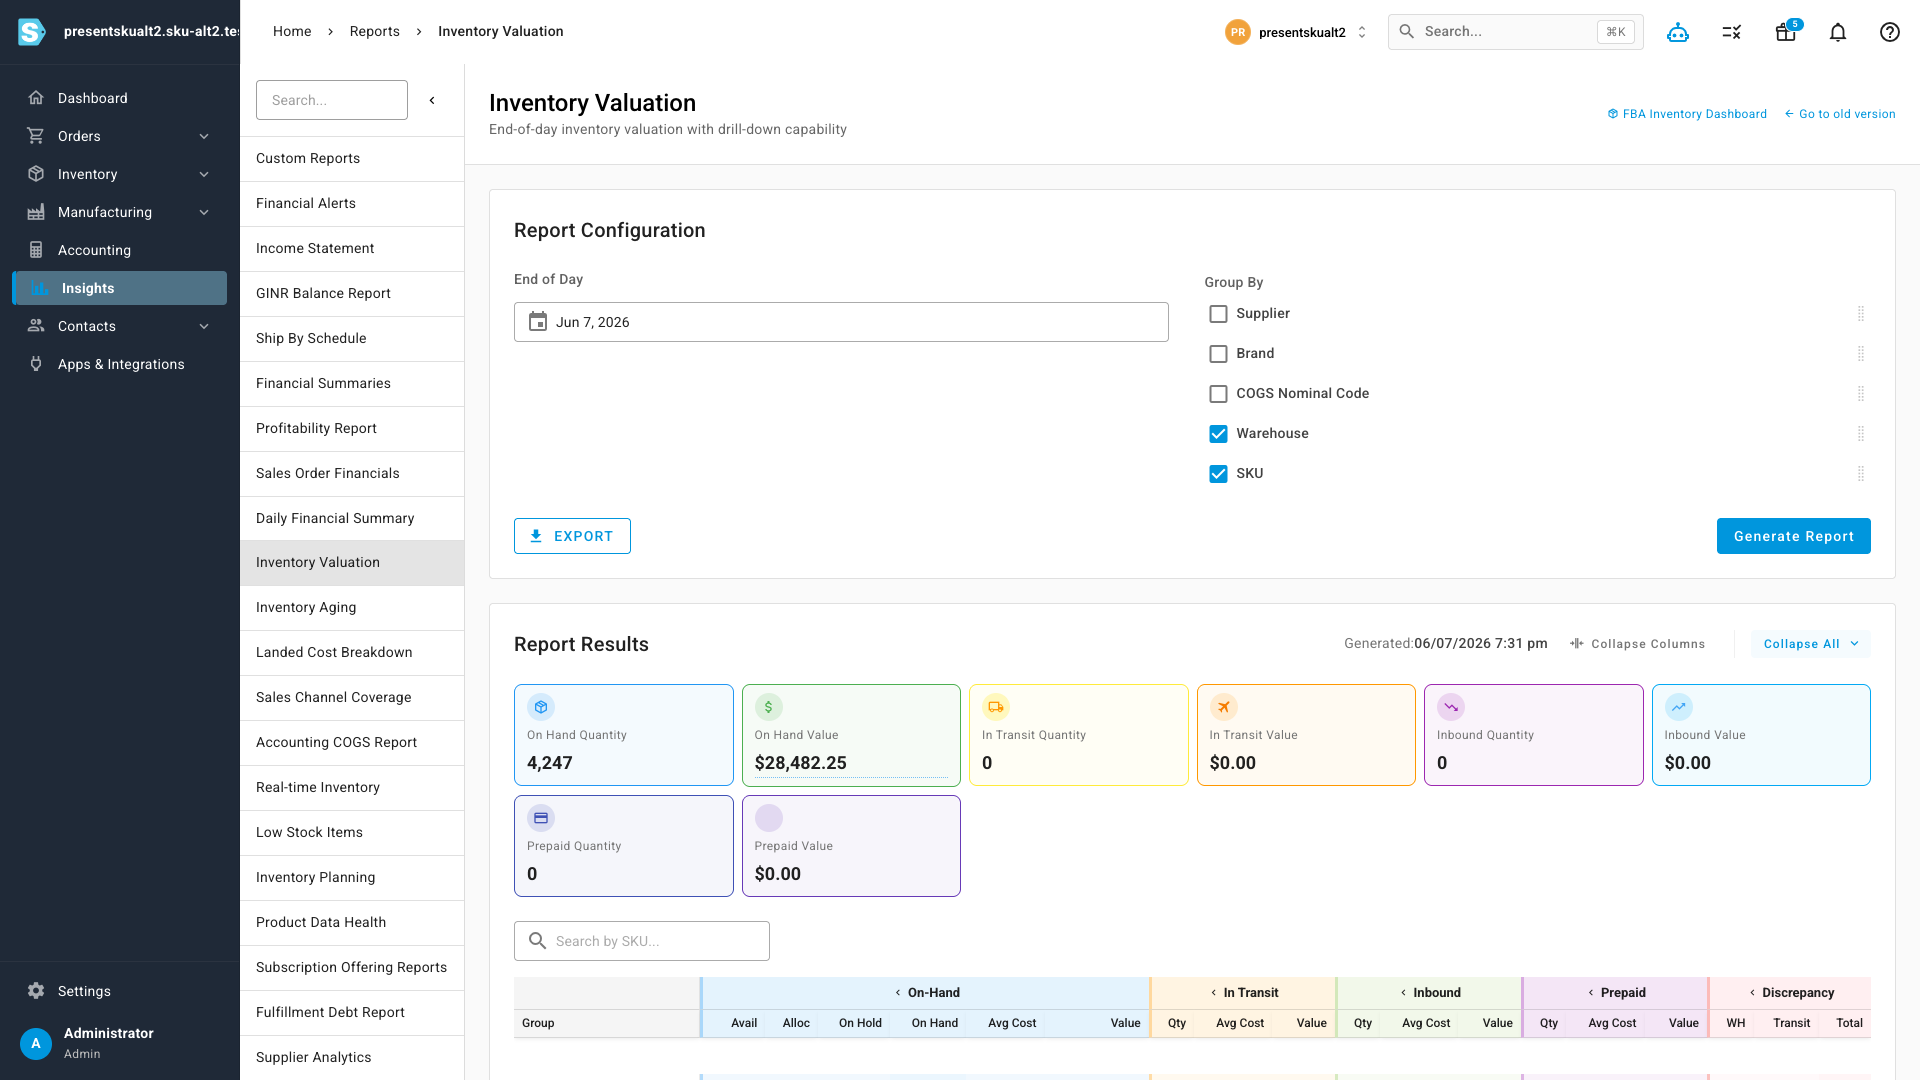This screenshot has width=1920, height=1080.
Task: Collapse the reports list panel
Action: pyautogui.click(x=432, y=100)
